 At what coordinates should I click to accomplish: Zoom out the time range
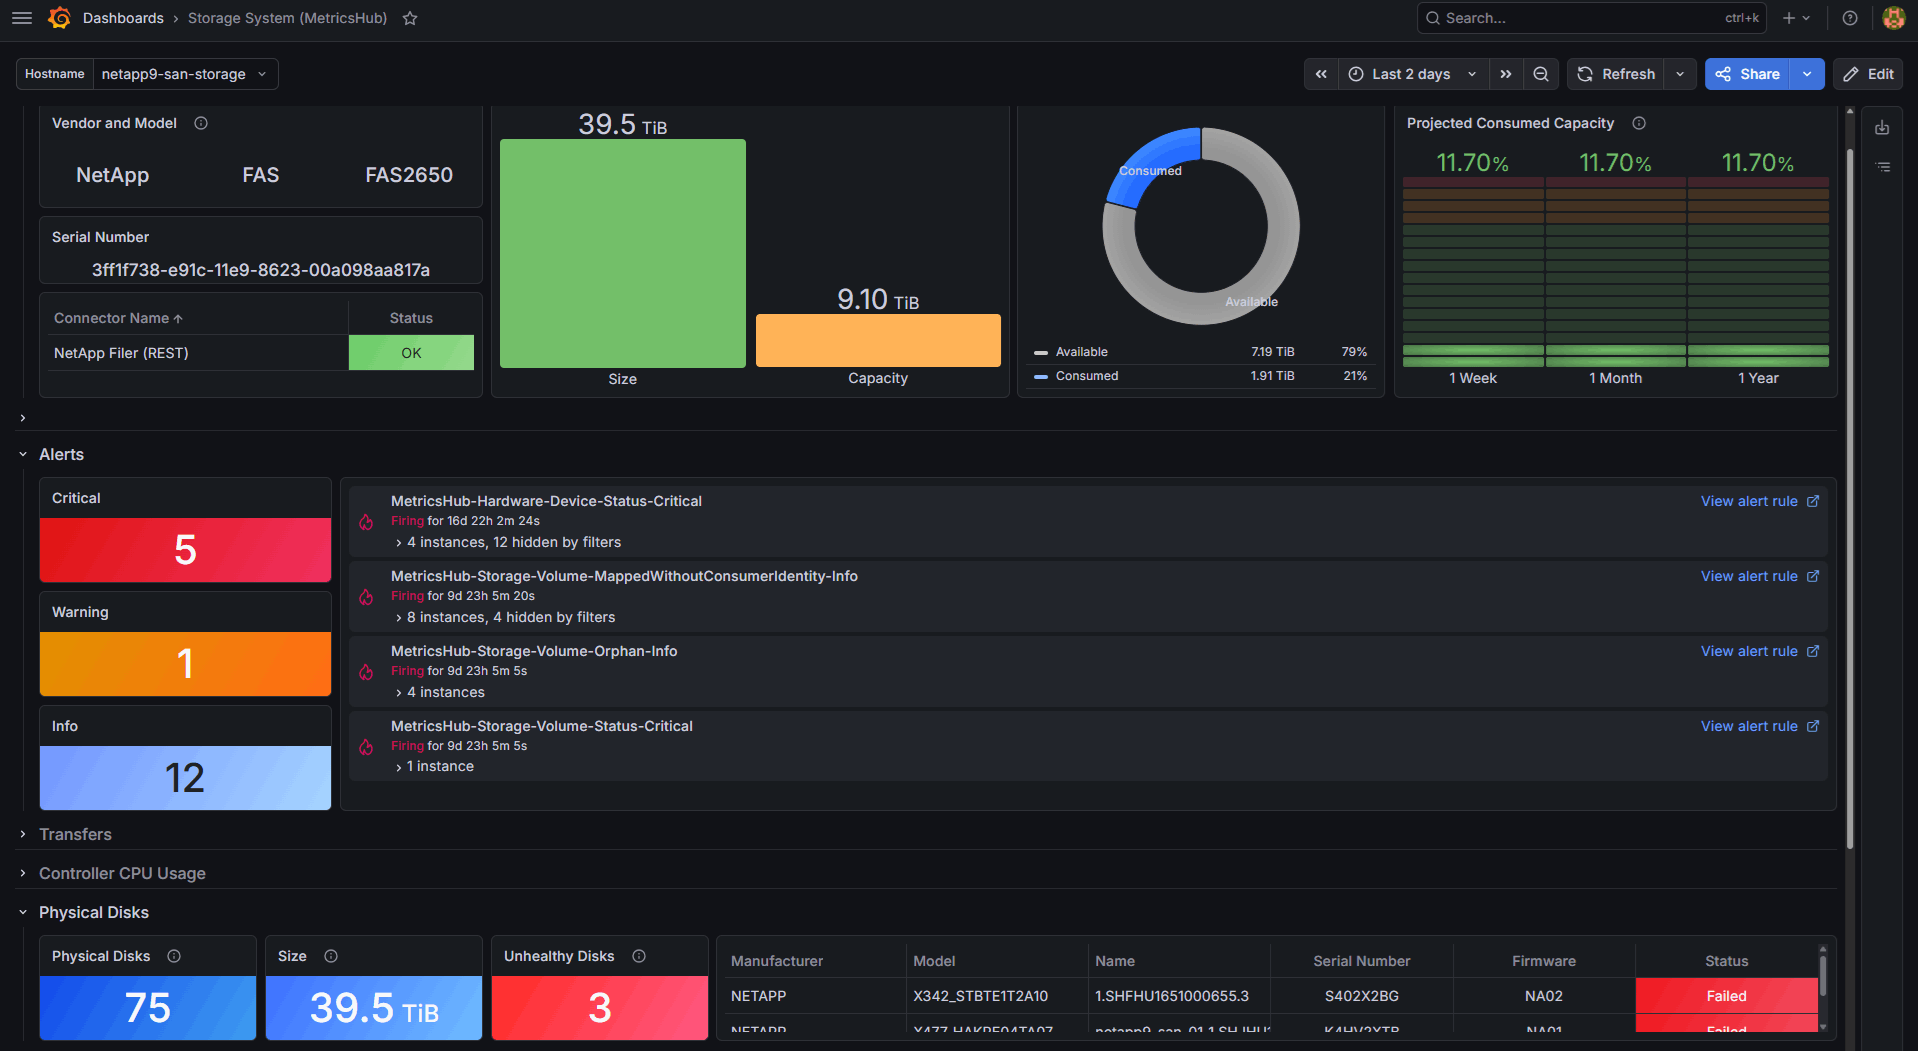click(1541, 74)
